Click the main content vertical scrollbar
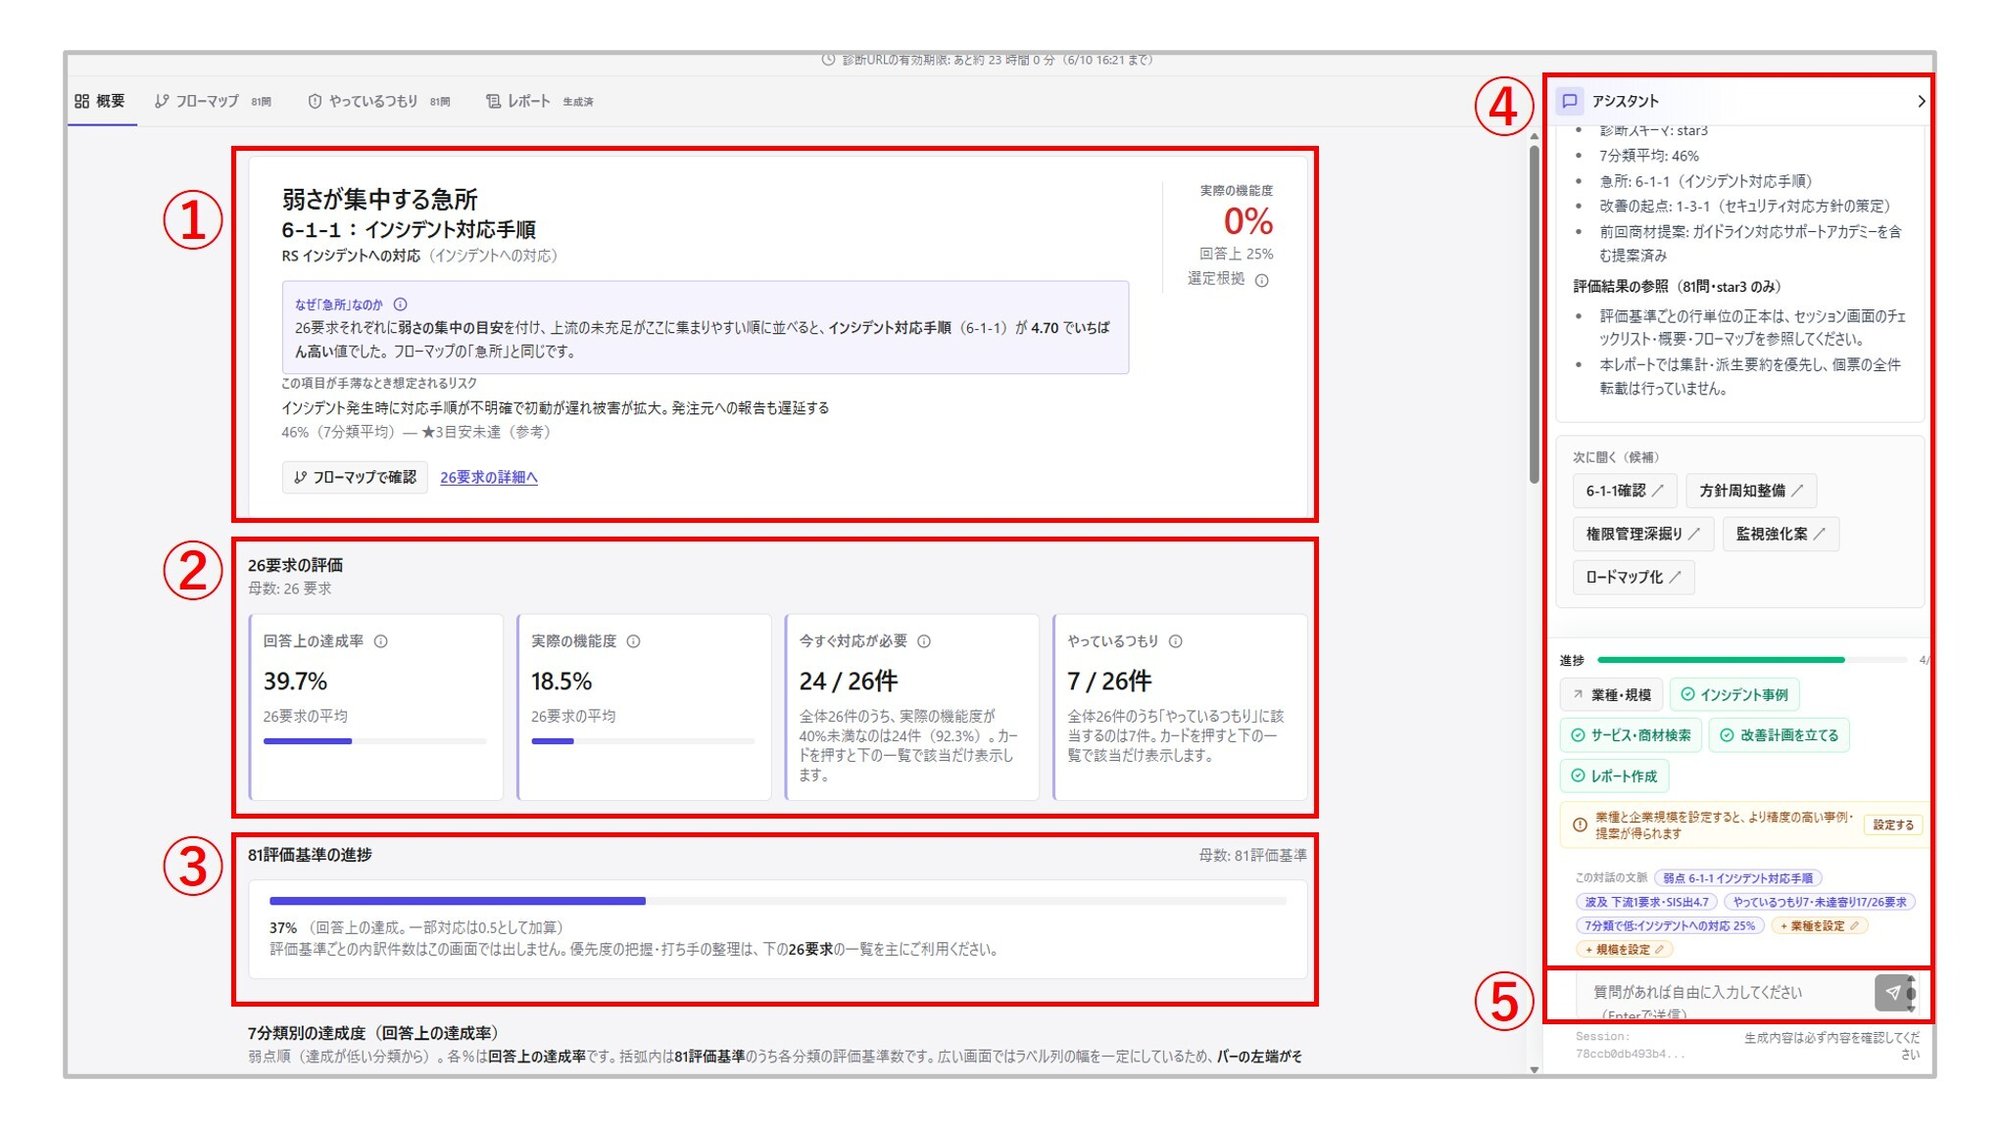This screenshot has height=1129, width=2000. [1534, 315]
